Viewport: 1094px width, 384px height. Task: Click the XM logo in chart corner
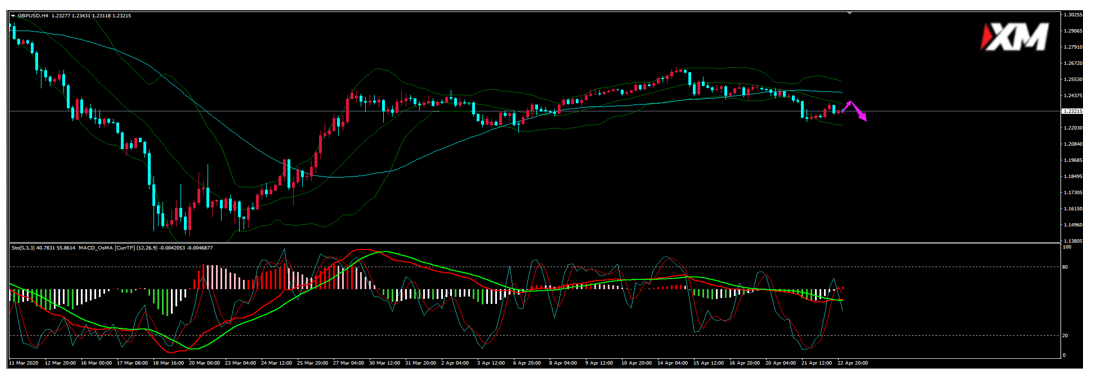click(x=1015, y=37)
